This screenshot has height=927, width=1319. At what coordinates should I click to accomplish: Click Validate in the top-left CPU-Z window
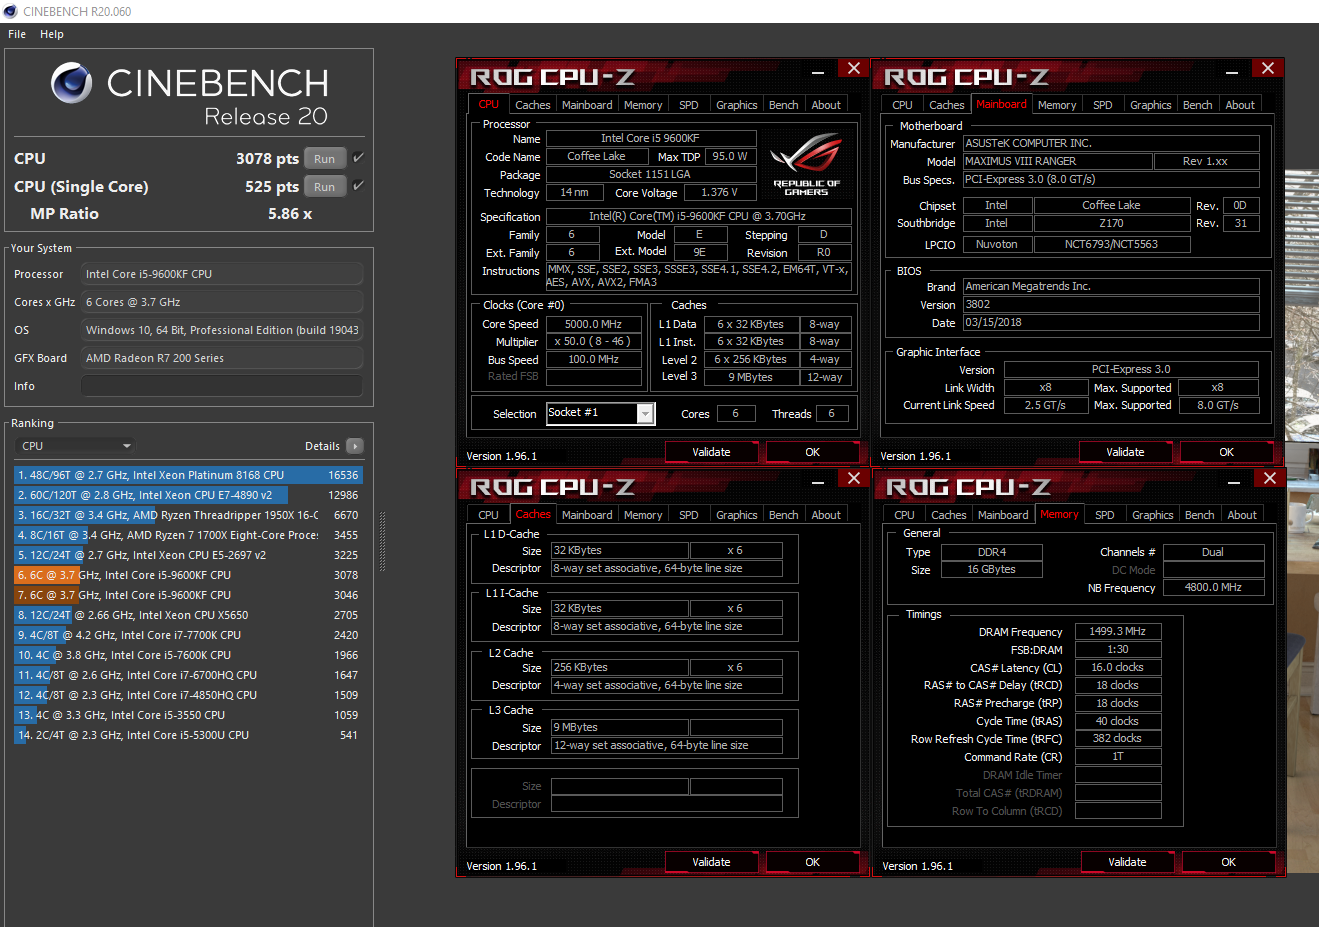[711, 452]
